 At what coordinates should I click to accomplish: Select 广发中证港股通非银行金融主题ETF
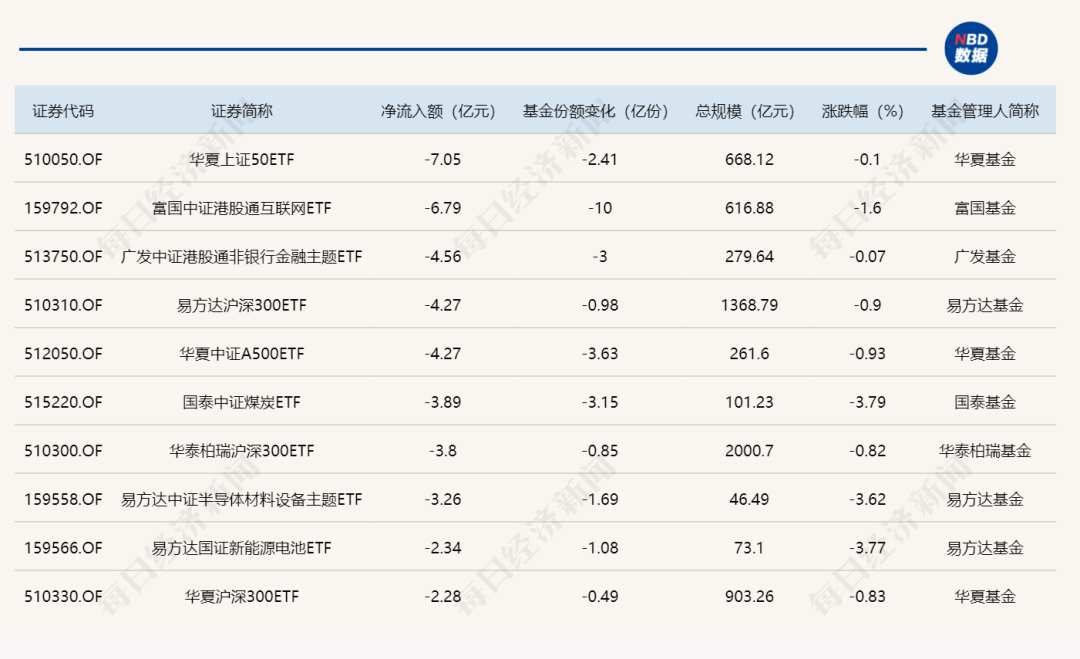tap(241, 257)
